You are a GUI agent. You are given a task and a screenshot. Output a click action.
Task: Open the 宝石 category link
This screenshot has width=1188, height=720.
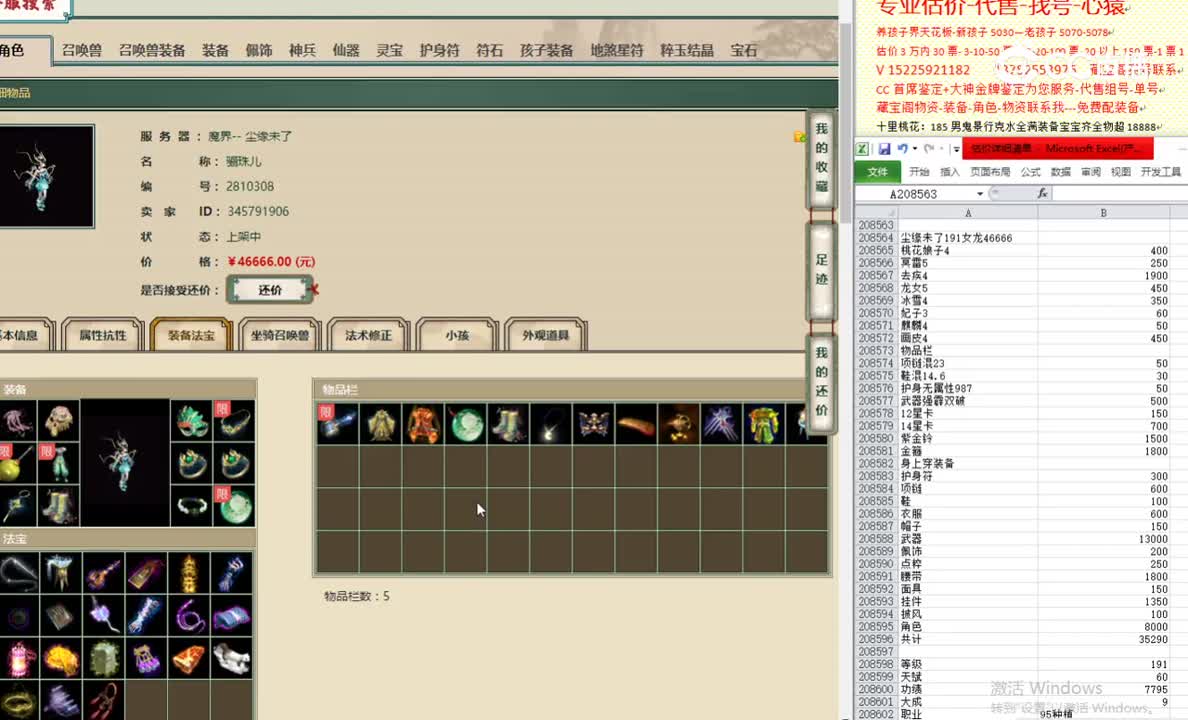744,51
